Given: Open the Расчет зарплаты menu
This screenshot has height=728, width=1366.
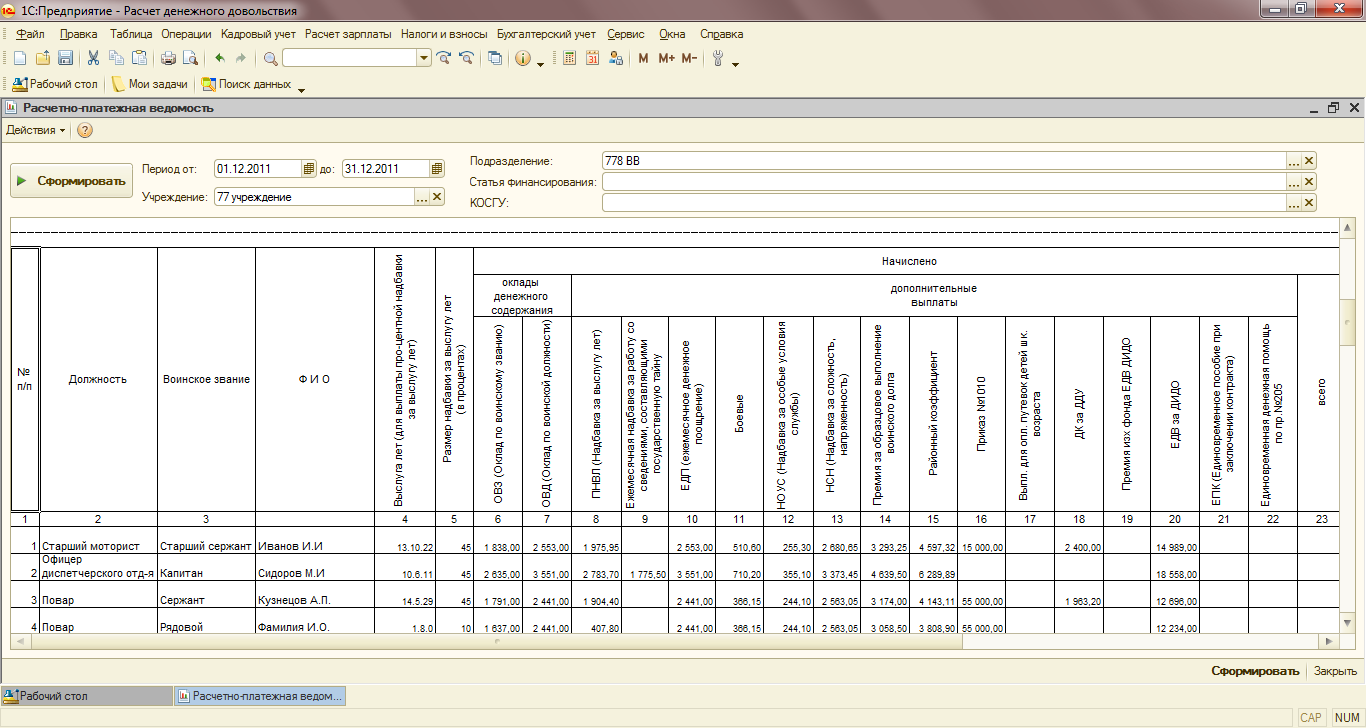Looking at the screenshot, I should pyautogui.click(x=349, y=34).
